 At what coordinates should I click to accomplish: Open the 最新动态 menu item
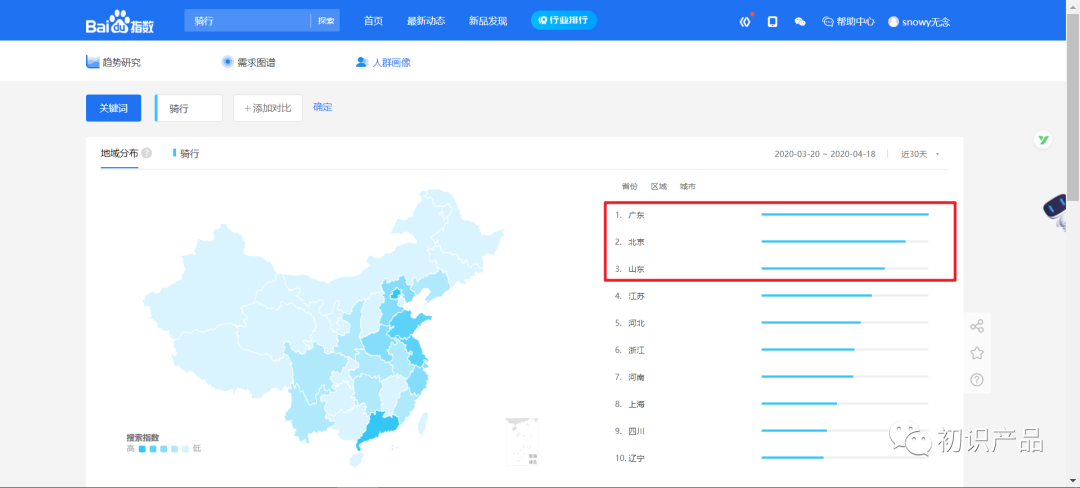click(x=426, y=21)
